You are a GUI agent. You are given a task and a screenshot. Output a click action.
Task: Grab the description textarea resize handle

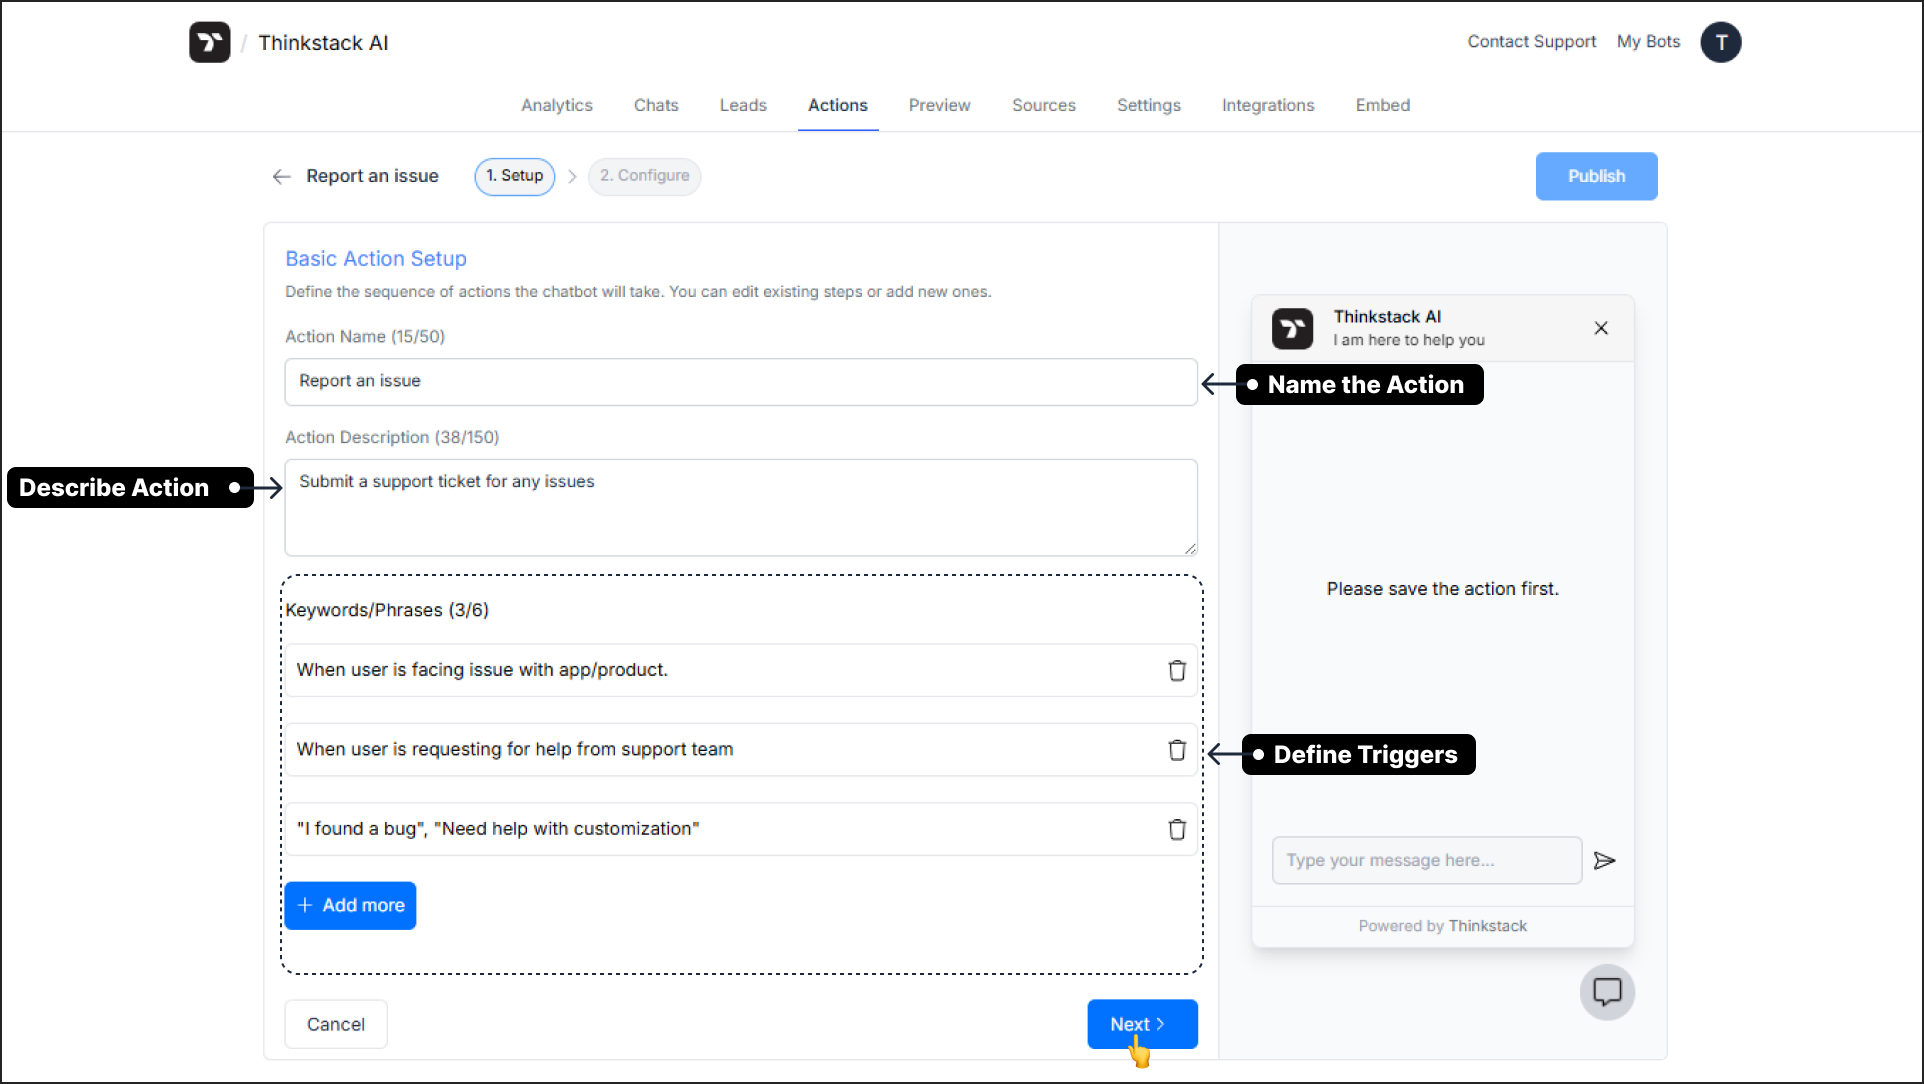pyautogui.click(x=1189, y=548)
